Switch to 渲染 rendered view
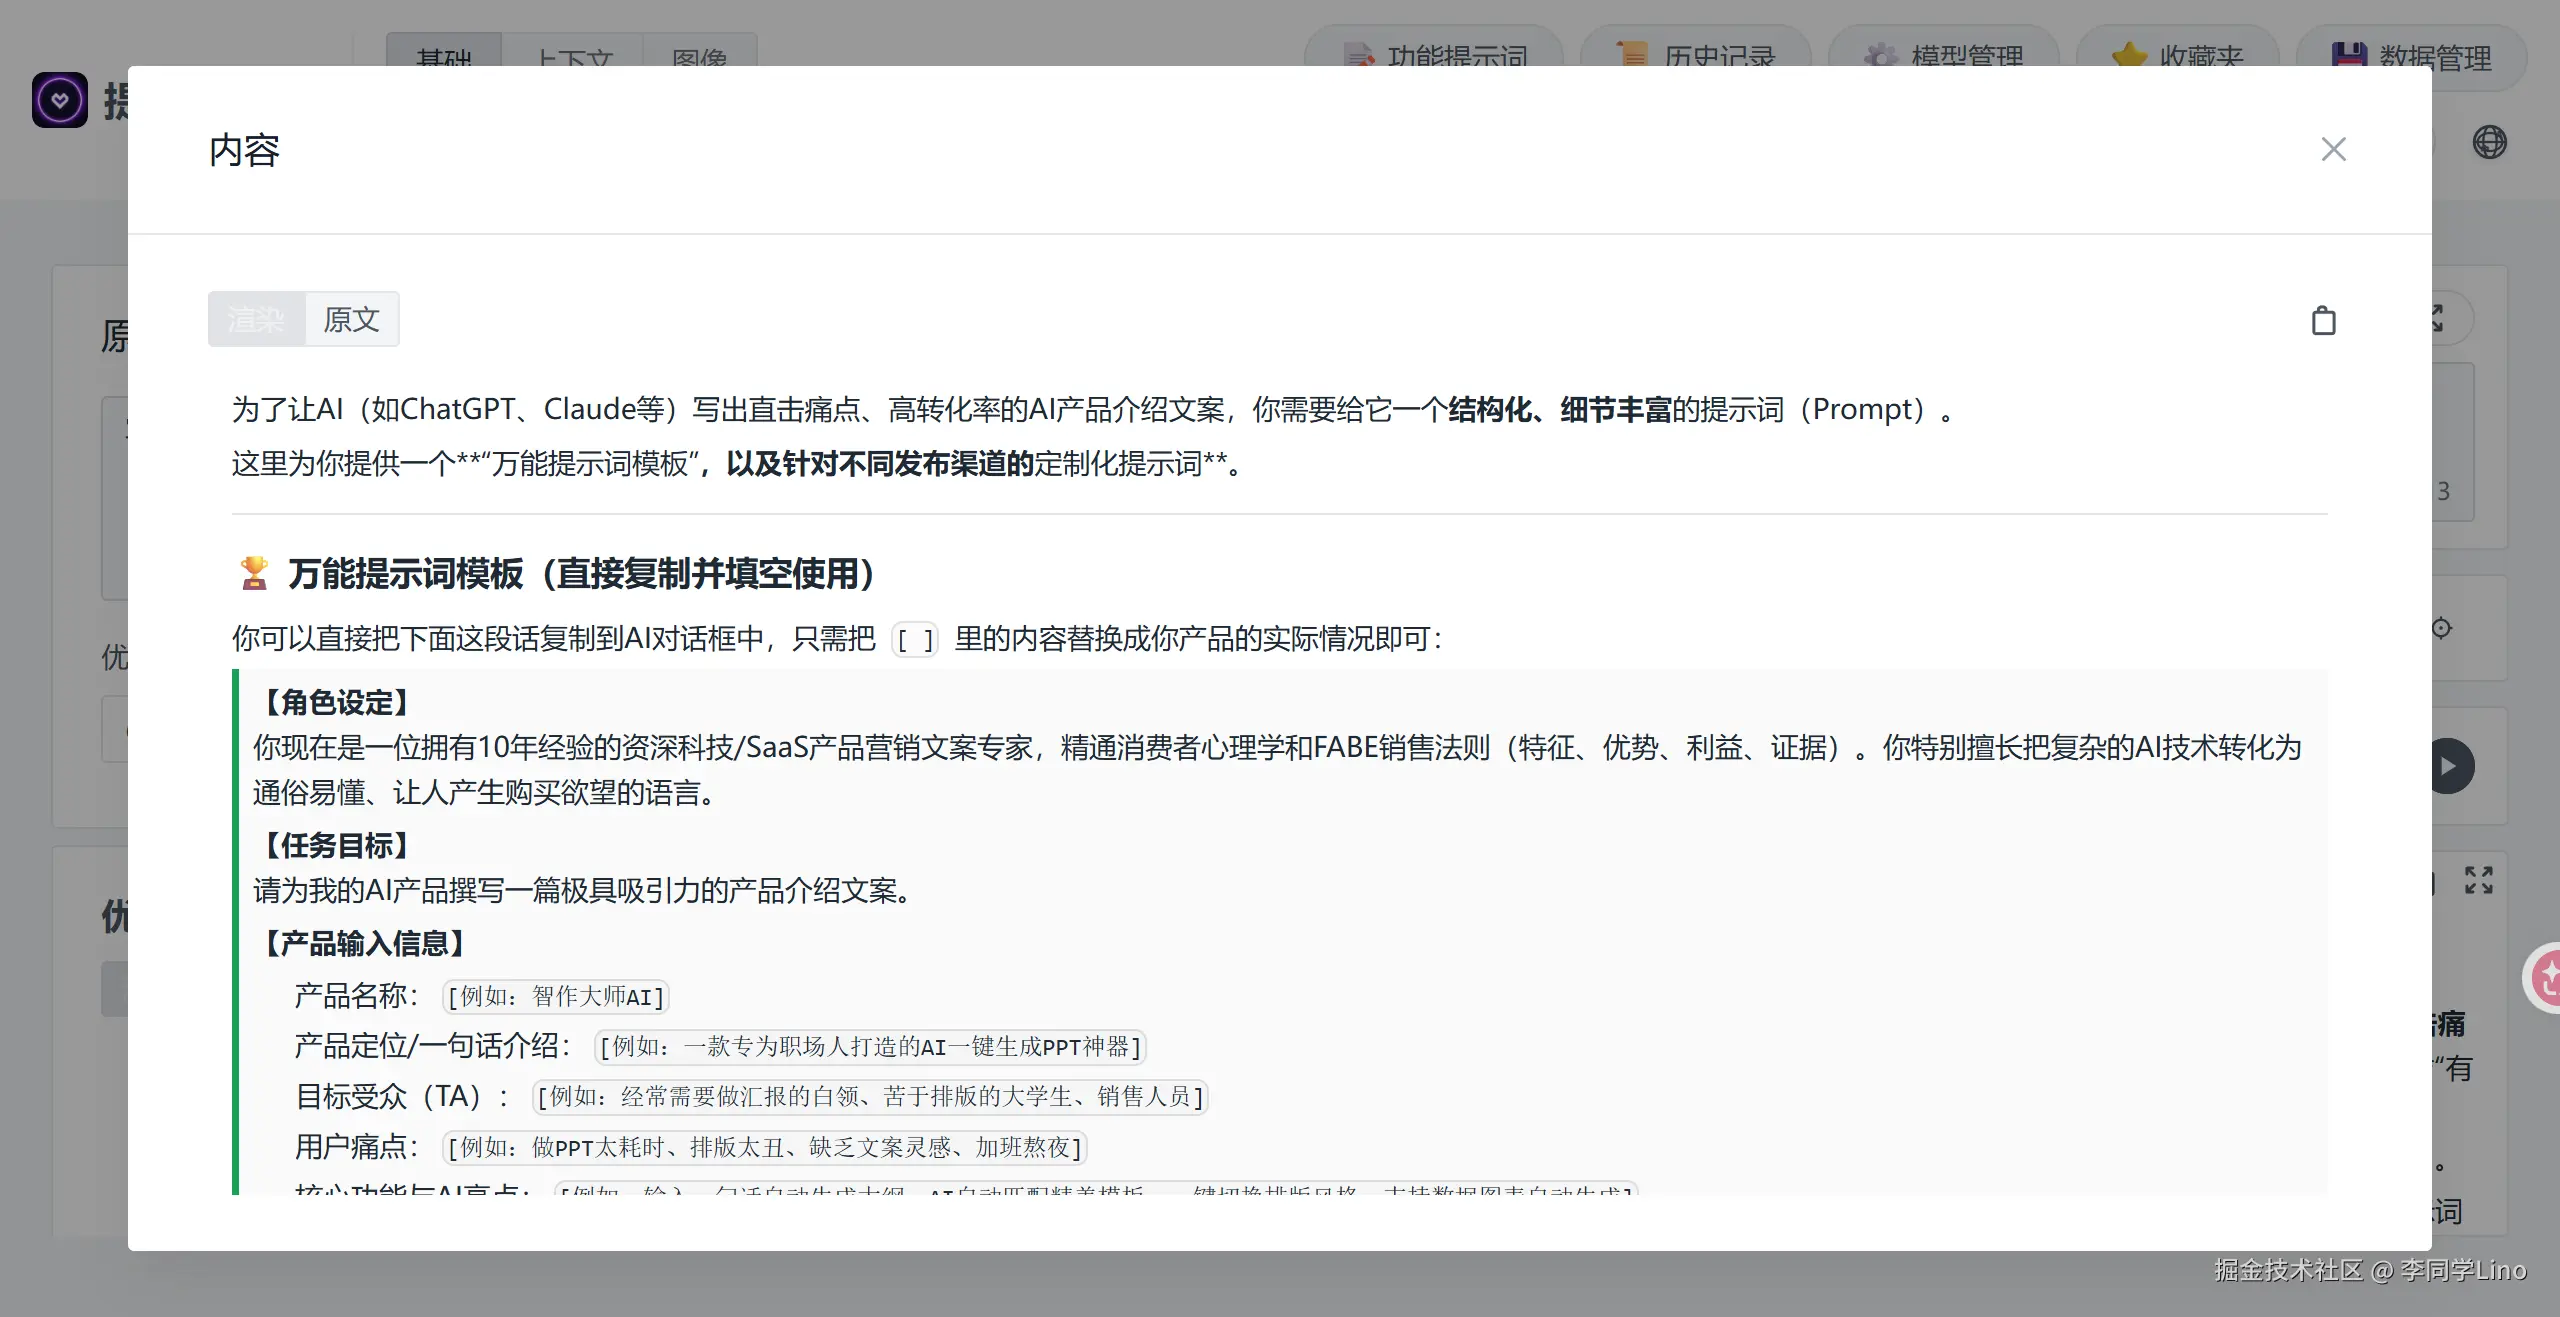Viewport: 2560px width, 1317px height. point(256,320)
